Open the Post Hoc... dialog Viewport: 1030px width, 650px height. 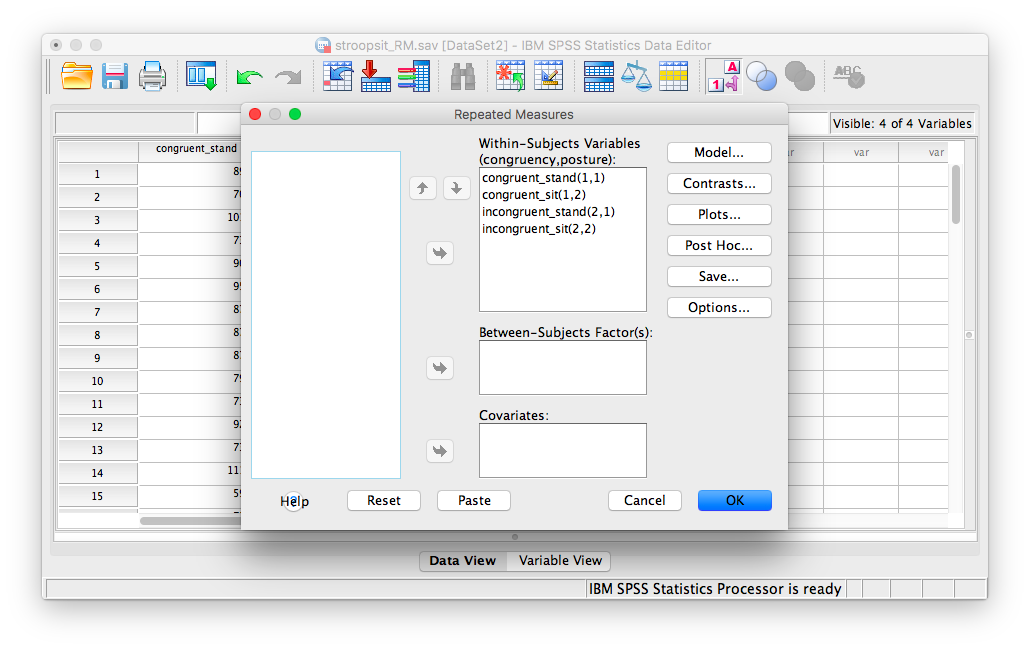coord(719,246)
